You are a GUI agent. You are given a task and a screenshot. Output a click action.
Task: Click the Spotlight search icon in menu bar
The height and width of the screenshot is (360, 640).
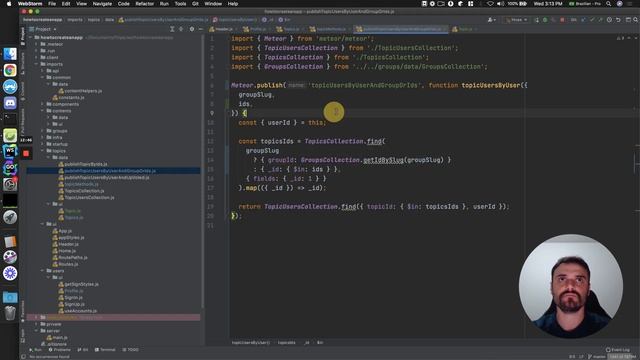(x=609, y=4)
